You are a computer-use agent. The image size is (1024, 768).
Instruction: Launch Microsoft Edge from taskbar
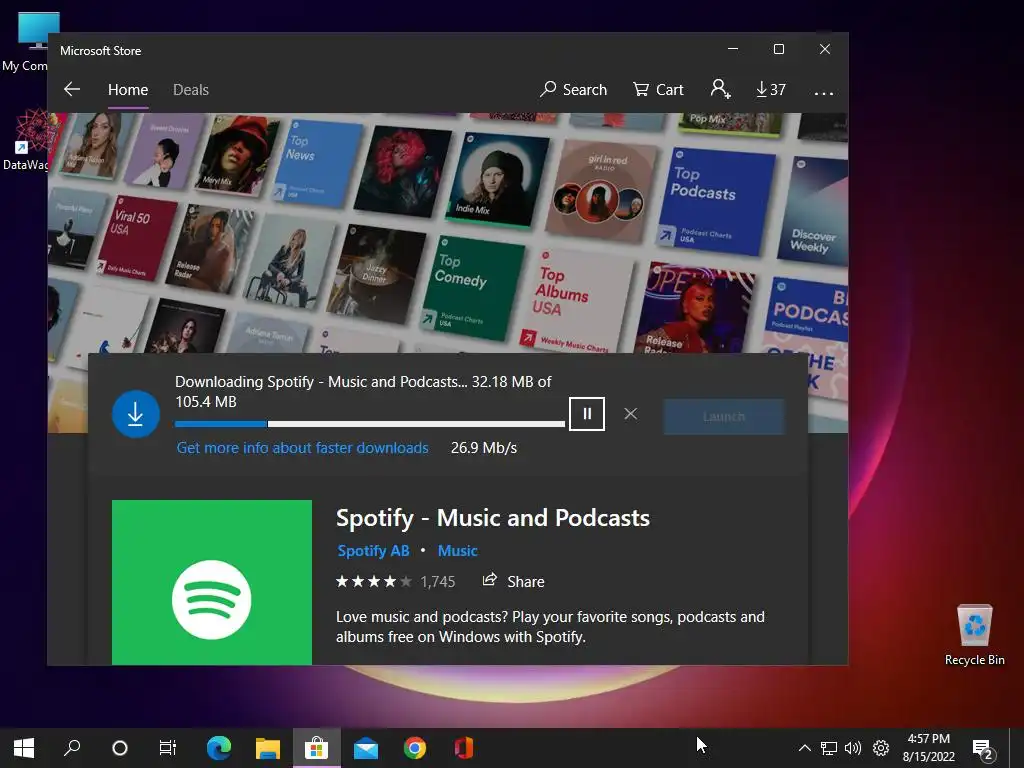pos(219,748)
